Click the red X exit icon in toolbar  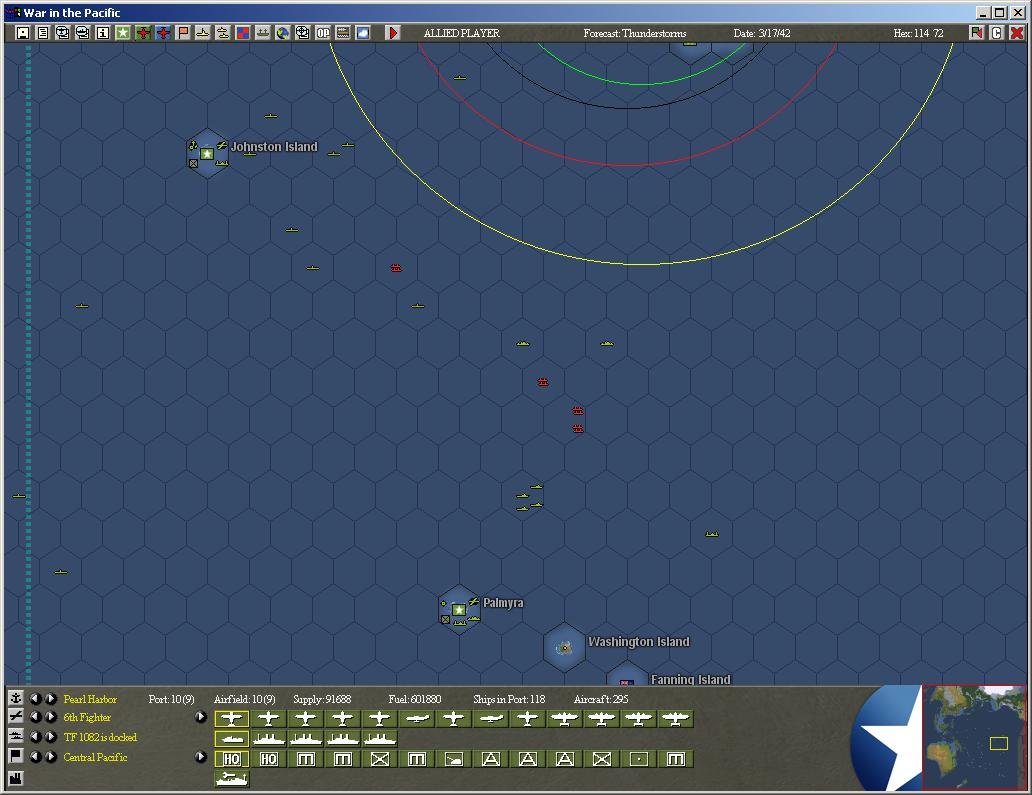(x=1017, y=33)
